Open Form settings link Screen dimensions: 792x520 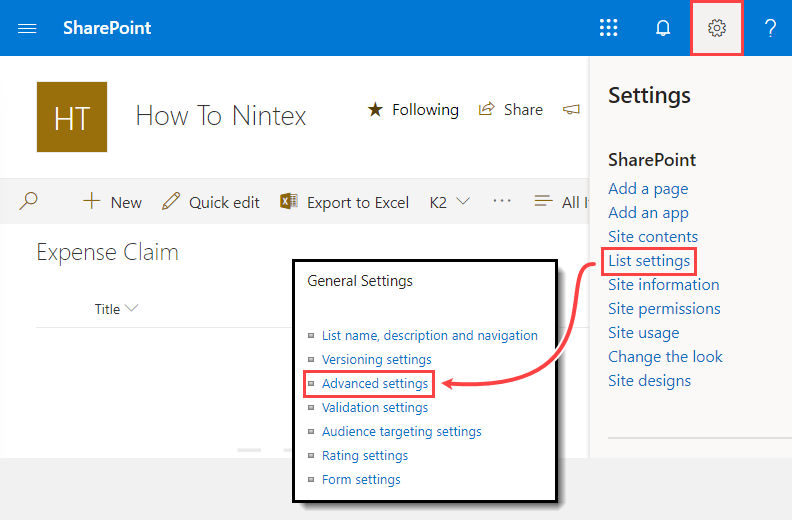(361, 480)
